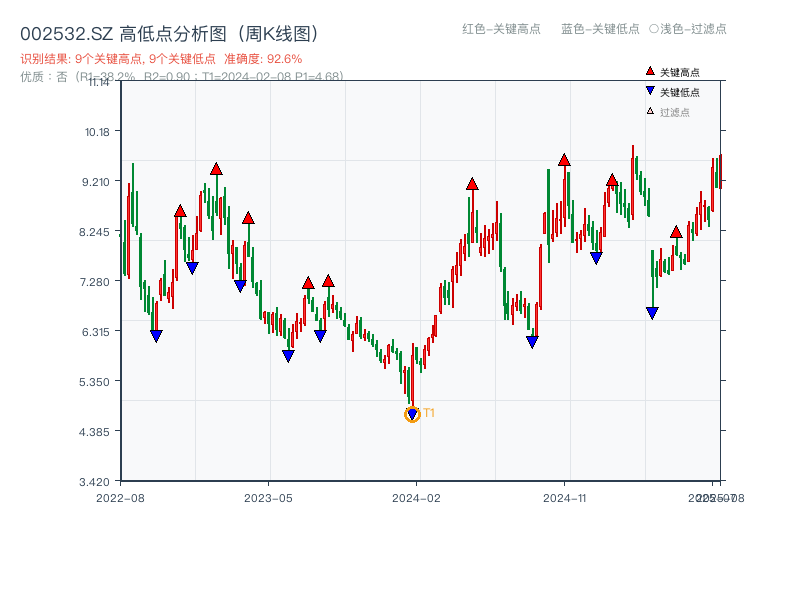Toggle the 关键低点 legend label
Image resolution: width=800 pixels, height=600 pixels.
(680, 92)
